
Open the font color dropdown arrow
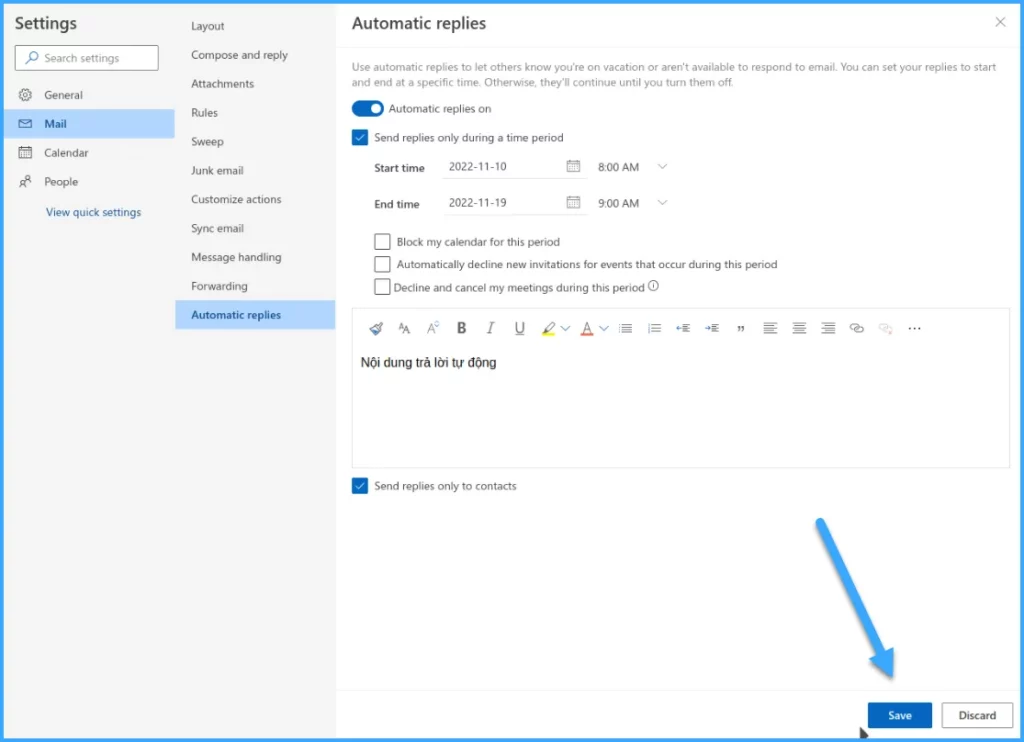[x=604, y=328]
